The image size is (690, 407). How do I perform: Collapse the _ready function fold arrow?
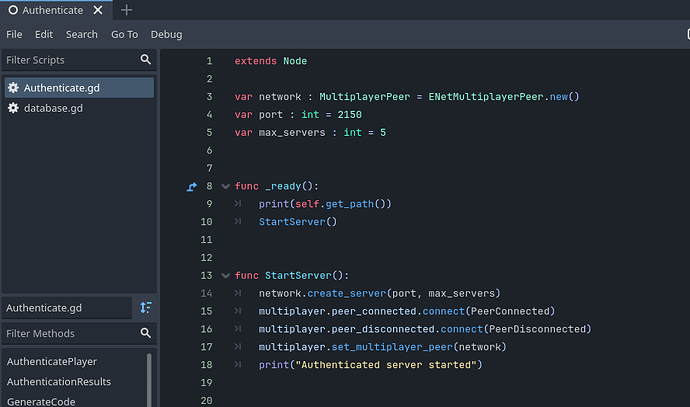226,186
